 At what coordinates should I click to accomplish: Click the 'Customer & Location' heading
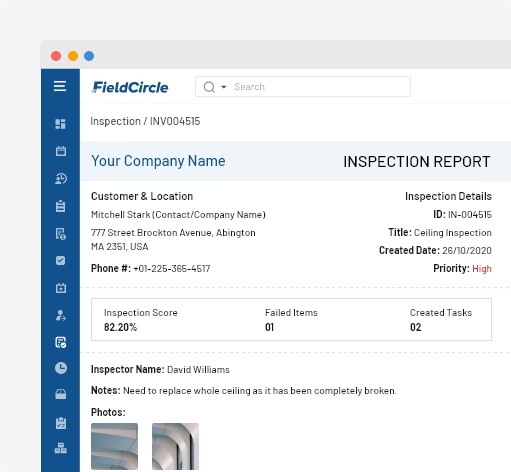(x=142, y=196)
